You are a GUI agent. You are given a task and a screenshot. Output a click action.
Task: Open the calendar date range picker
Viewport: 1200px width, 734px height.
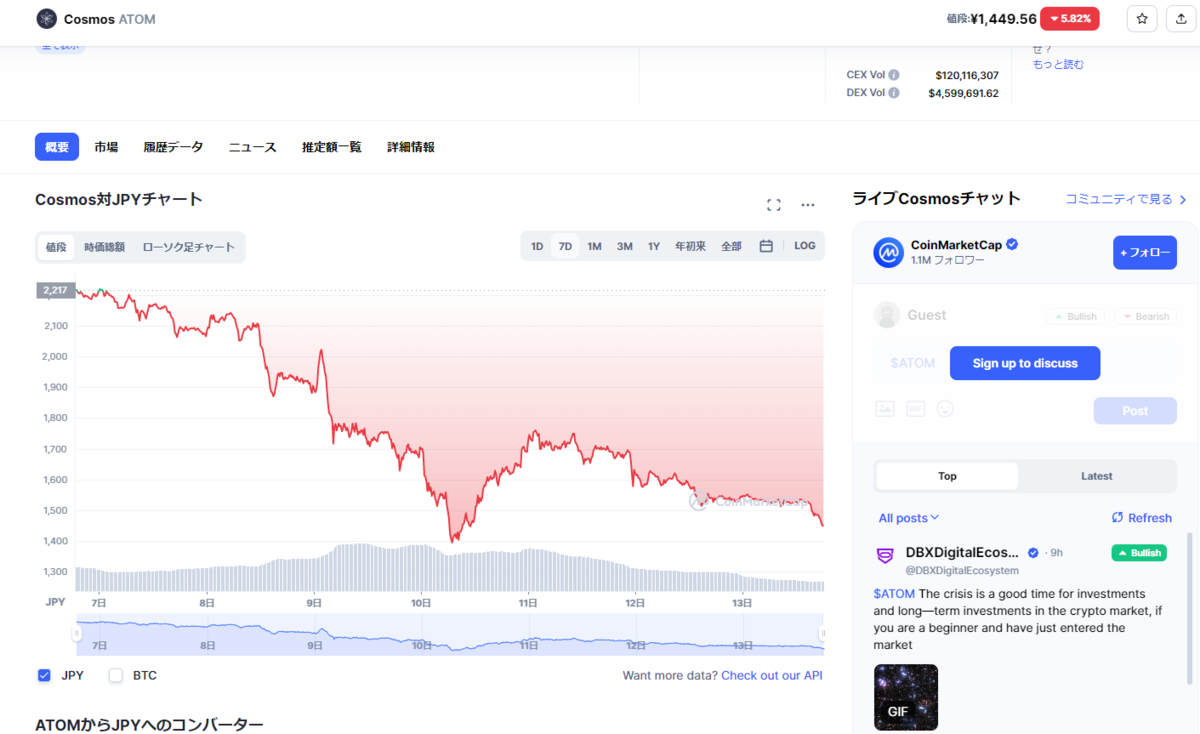click(x=766, y=246)
